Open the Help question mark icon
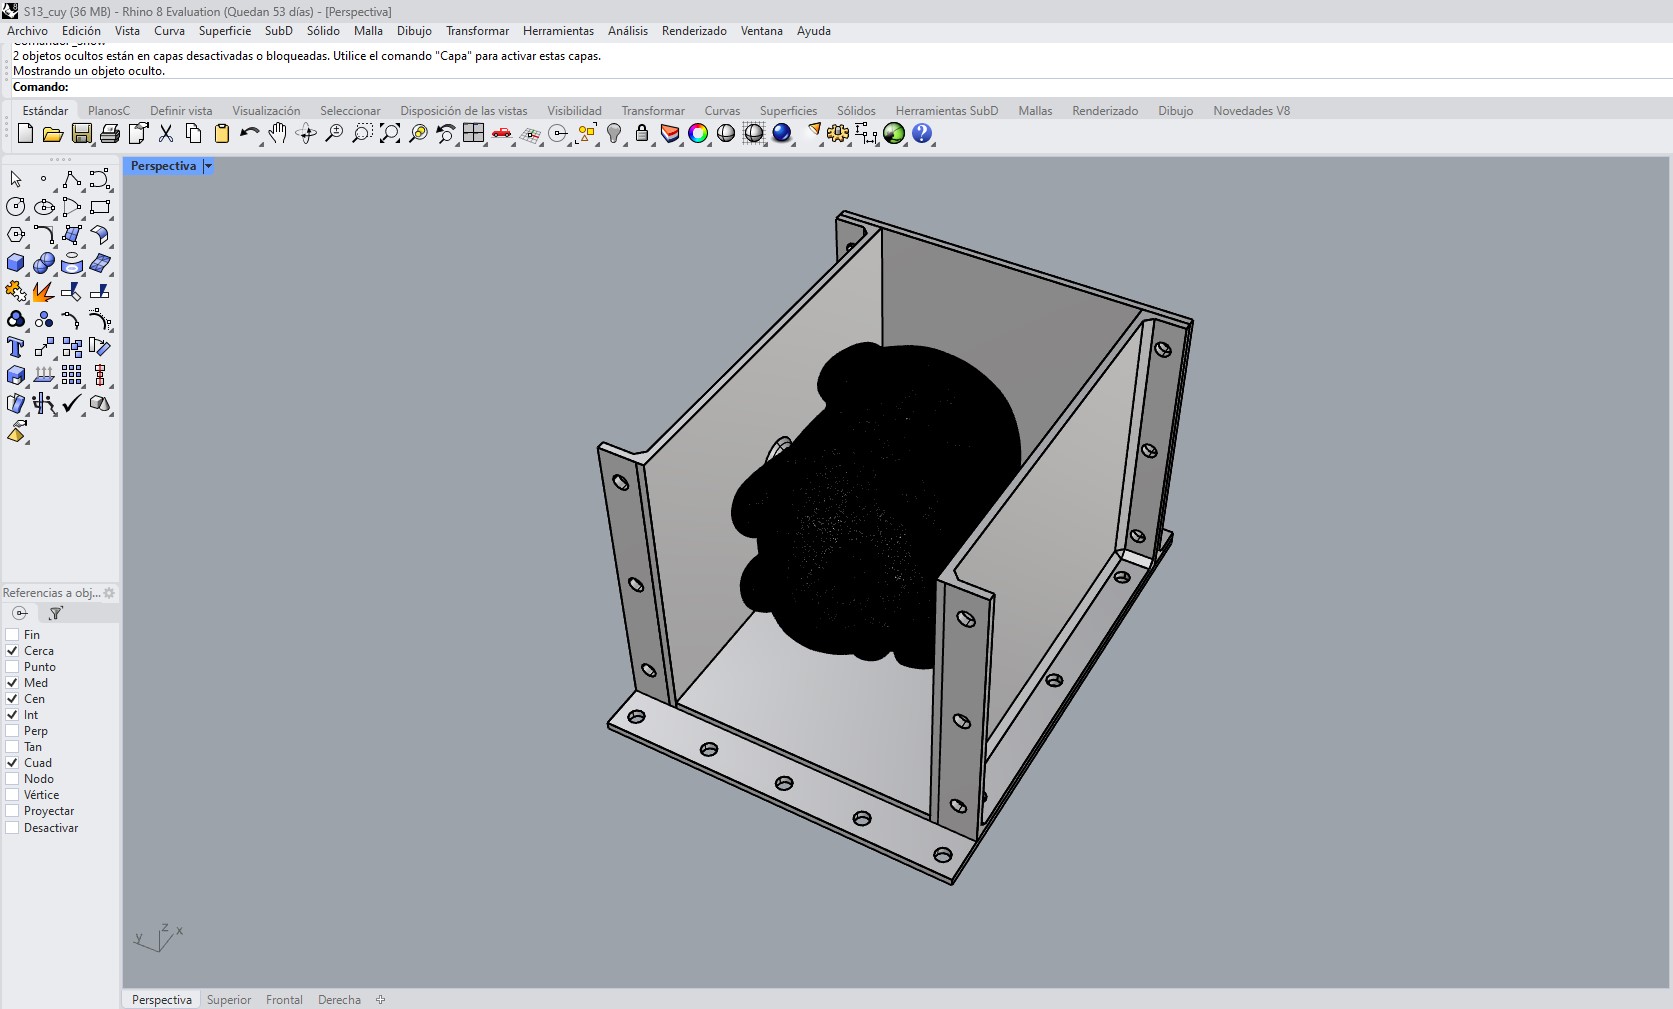This screenshot has height=1009, width=1673. point(922,133)
